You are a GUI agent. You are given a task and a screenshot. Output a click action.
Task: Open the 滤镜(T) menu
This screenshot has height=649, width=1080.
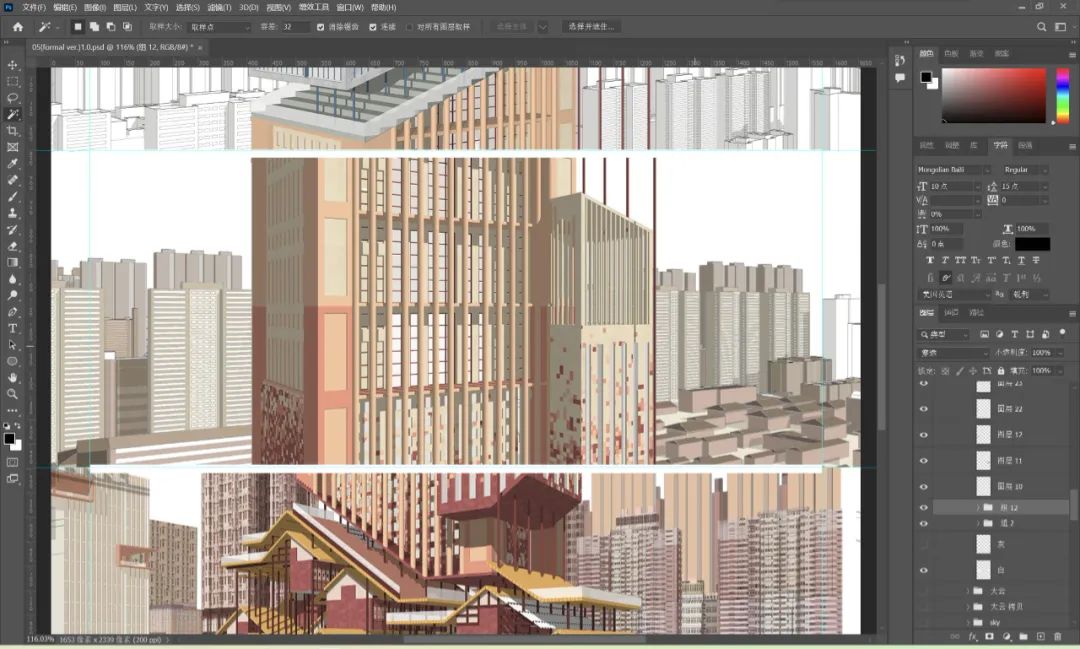click(219, 8)
